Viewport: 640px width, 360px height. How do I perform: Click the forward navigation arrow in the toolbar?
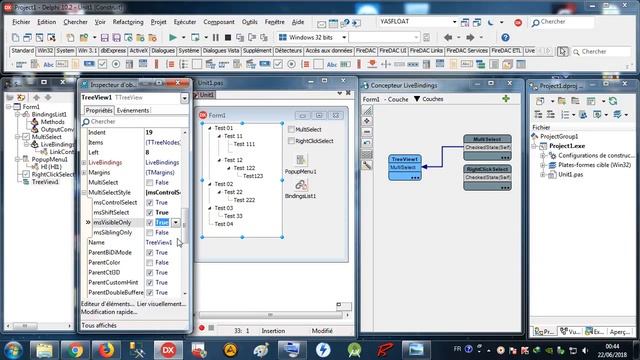click(470, 38)
